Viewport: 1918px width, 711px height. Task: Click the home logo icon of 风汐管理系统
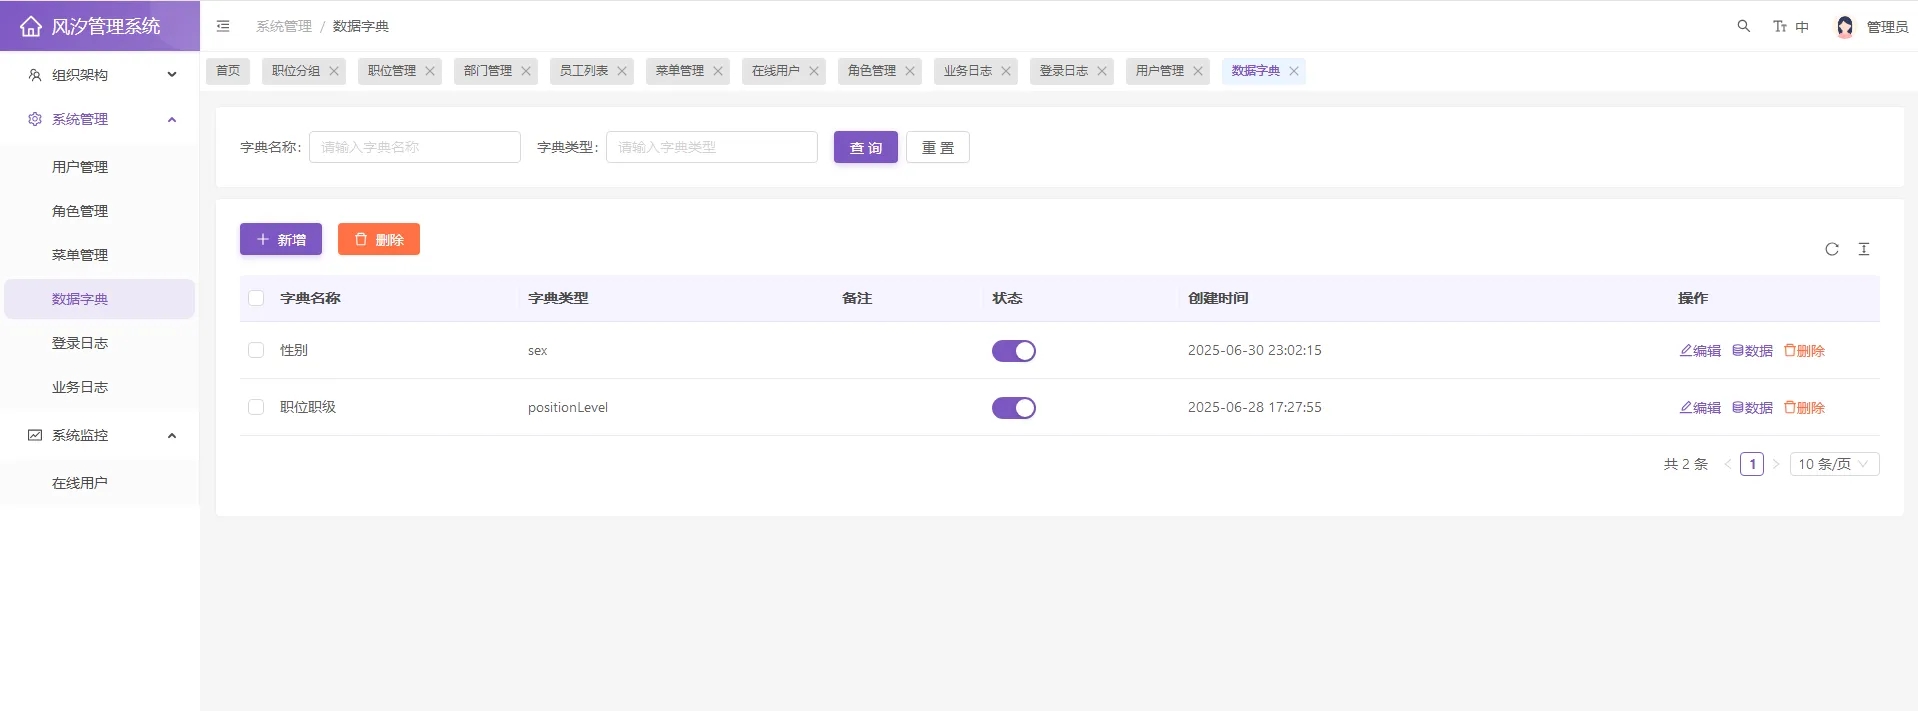coord(31,26)
